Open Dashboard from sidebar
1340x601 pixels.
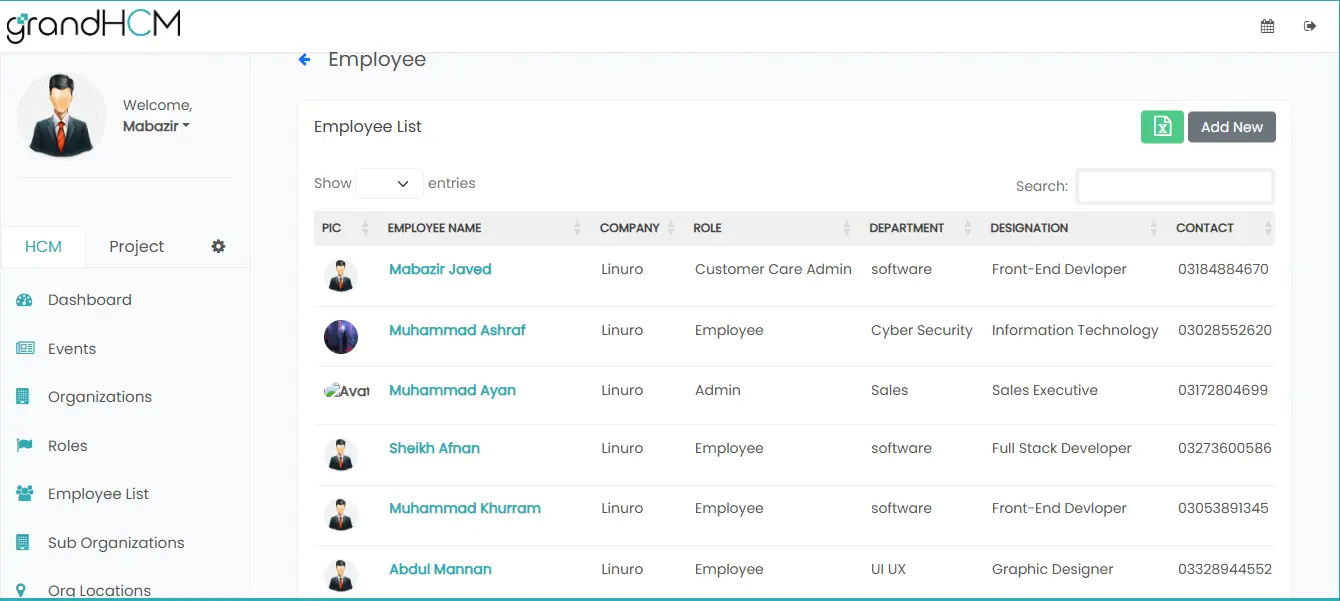point(89,300)
